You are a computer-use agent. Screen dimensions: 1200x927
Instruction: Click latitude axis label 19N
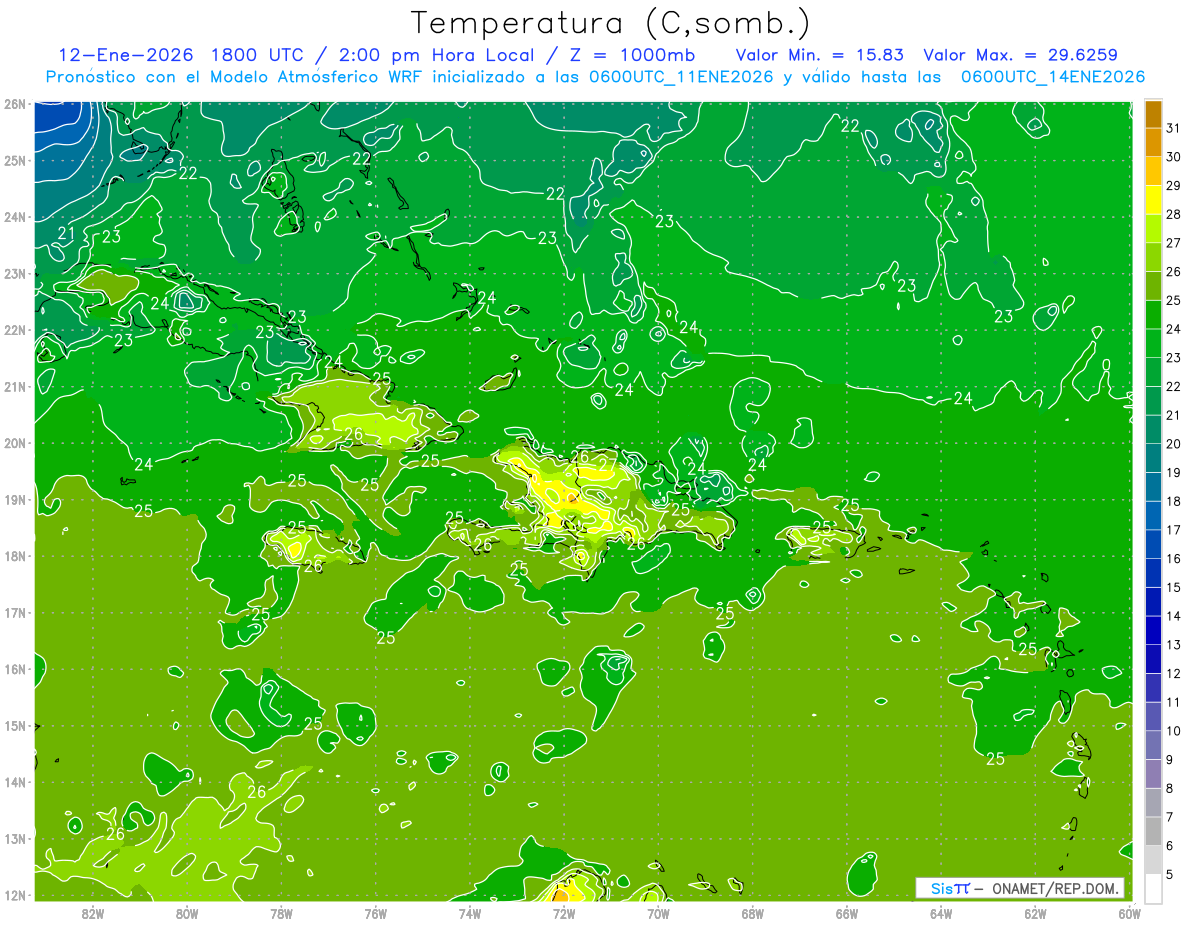tap(14, 499)
